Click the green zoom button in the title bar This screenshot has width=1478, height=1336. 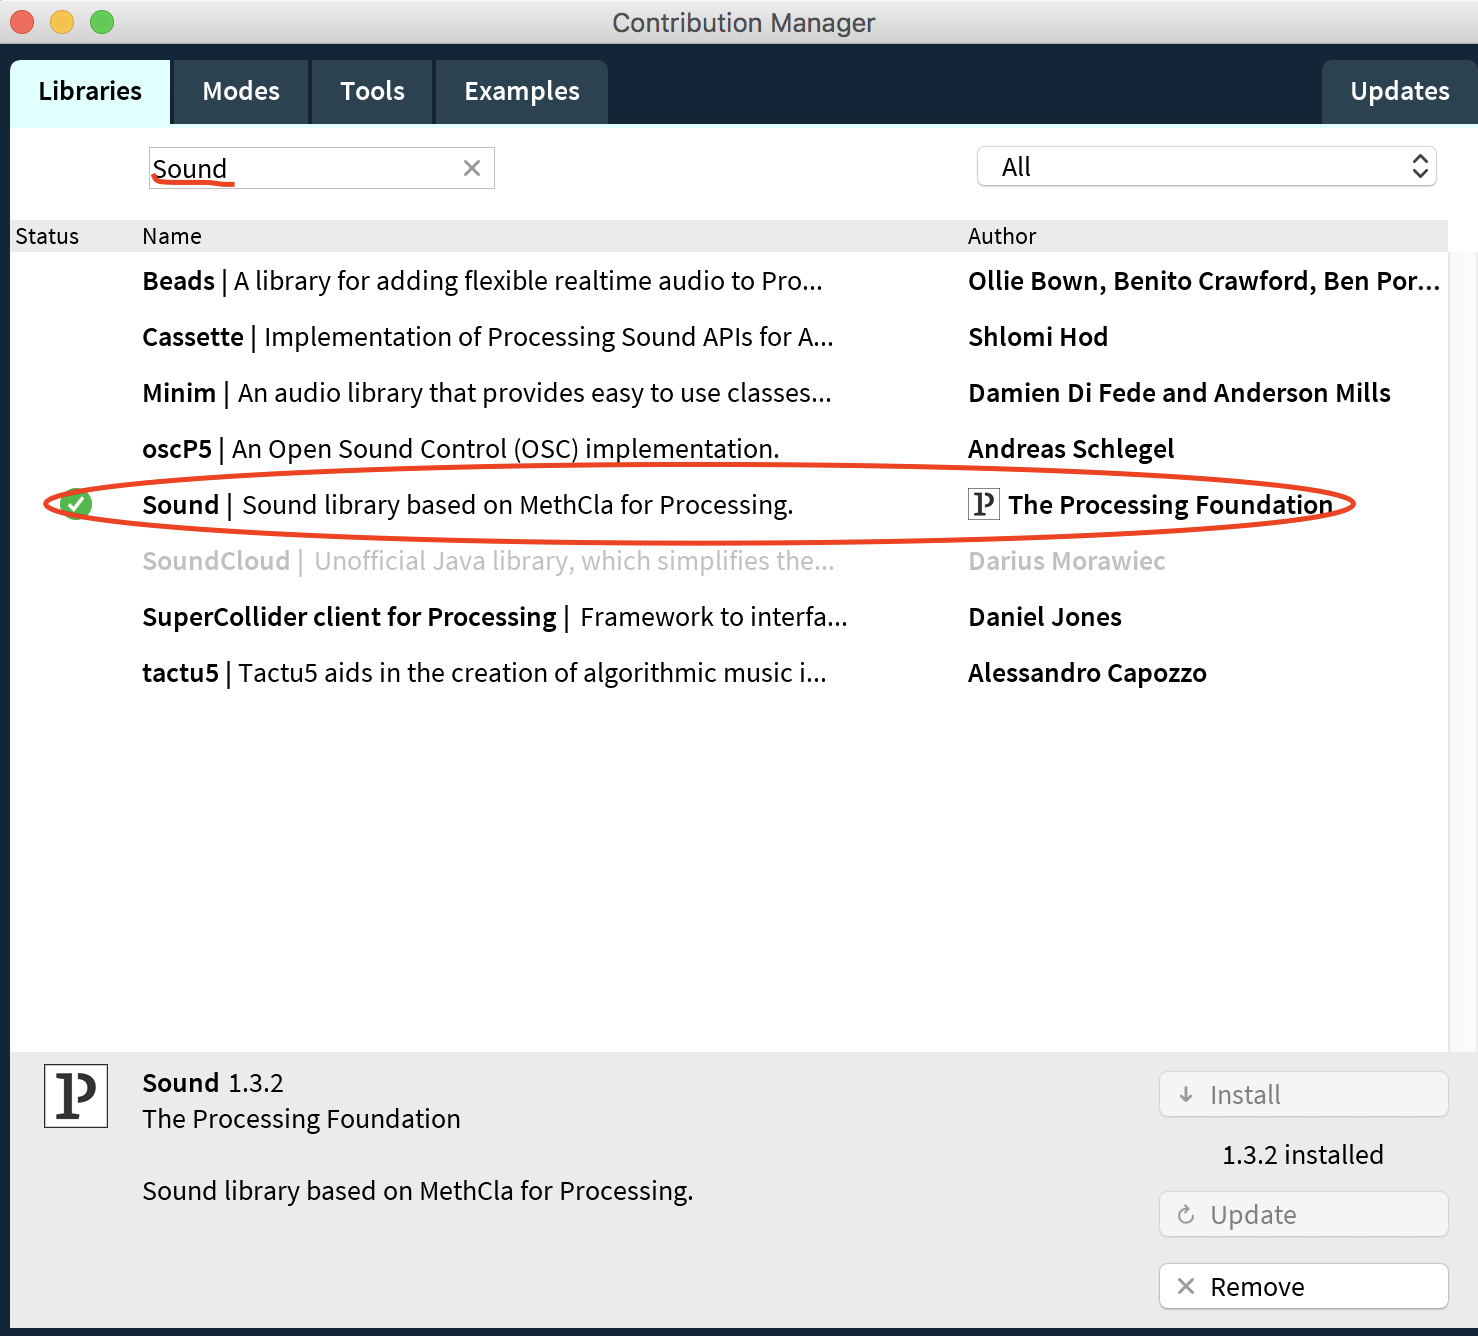102,21
